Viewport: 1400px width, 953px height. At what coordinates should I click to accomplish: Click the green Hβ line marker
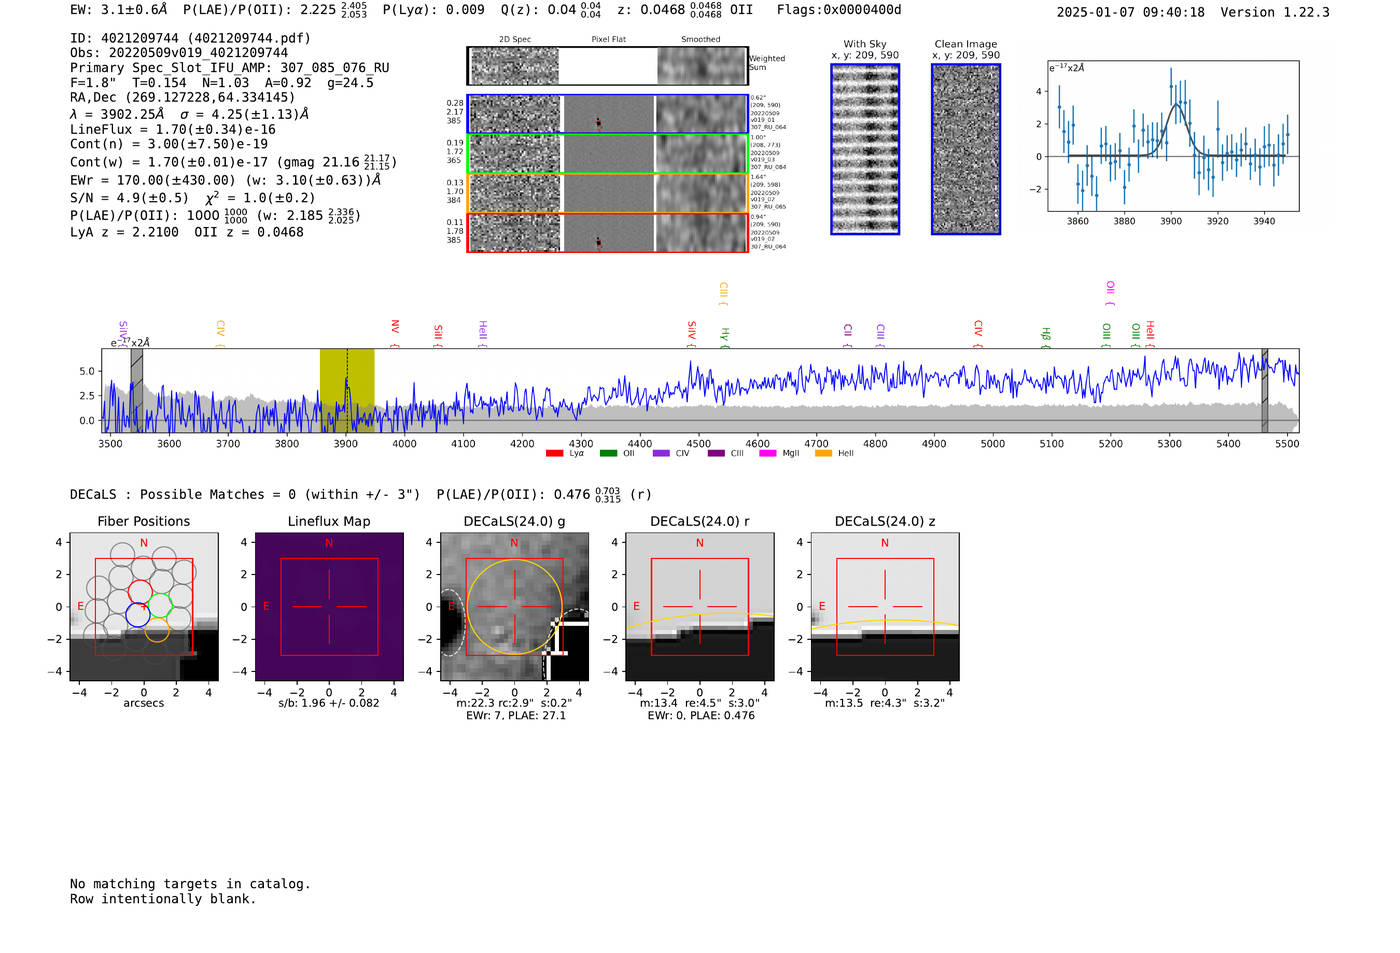point(1046,337)
